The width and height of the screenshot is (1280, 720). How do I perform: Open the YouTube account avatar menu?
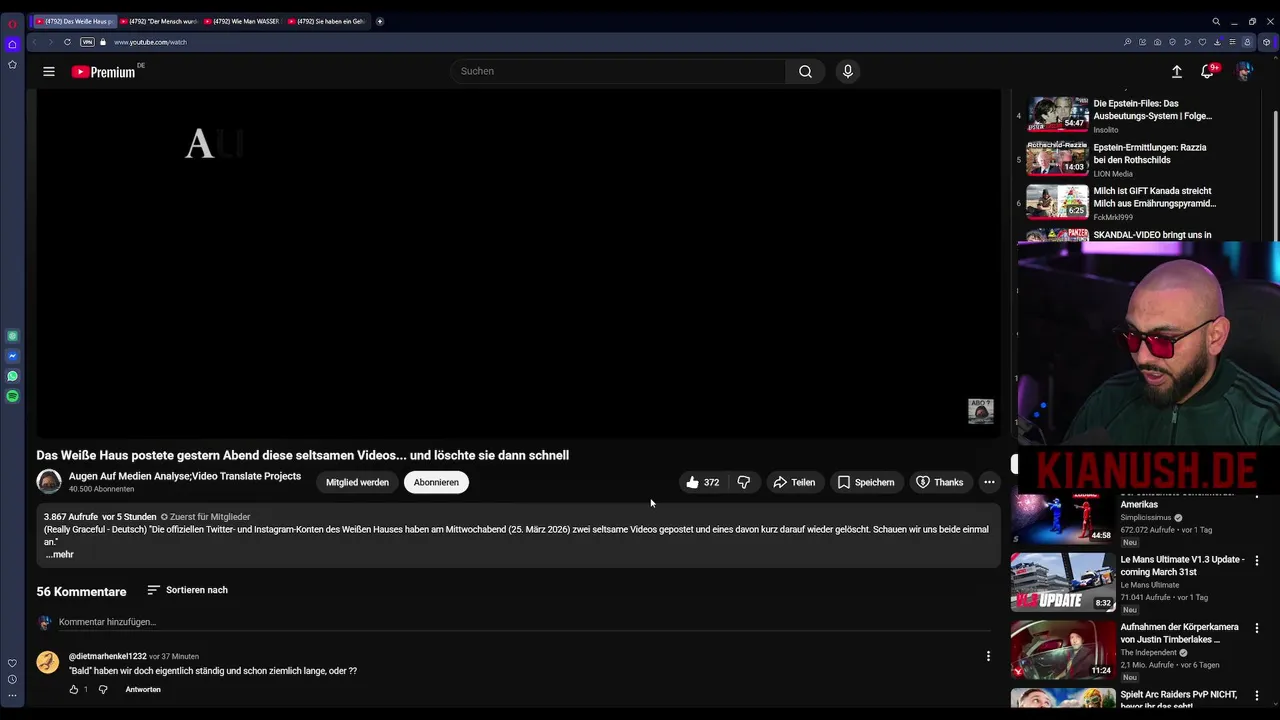[1244, 71]
